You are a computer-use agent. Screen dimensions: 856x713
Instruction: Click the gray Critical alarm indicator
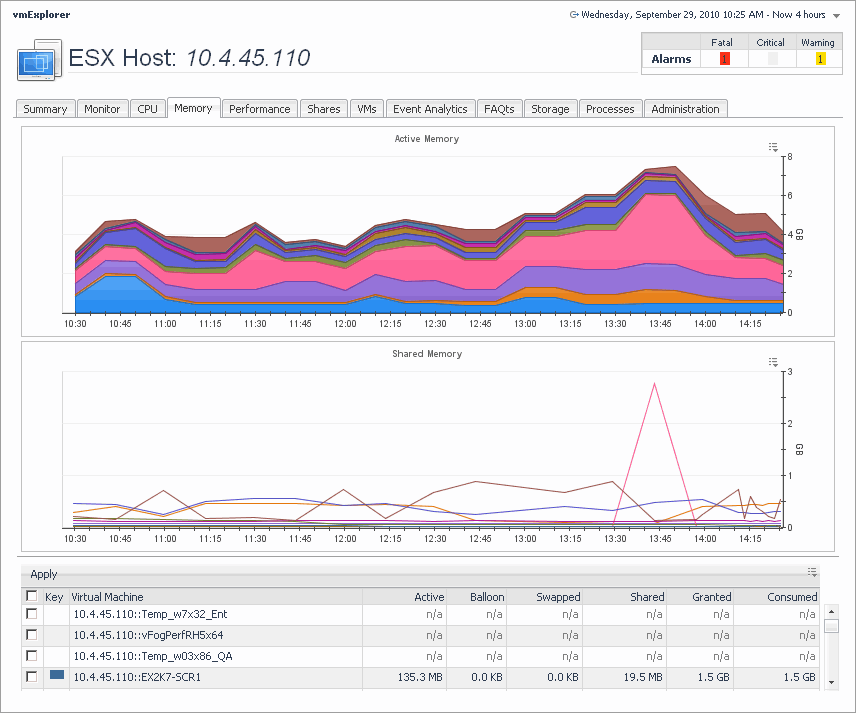click(x=771, y=59)
